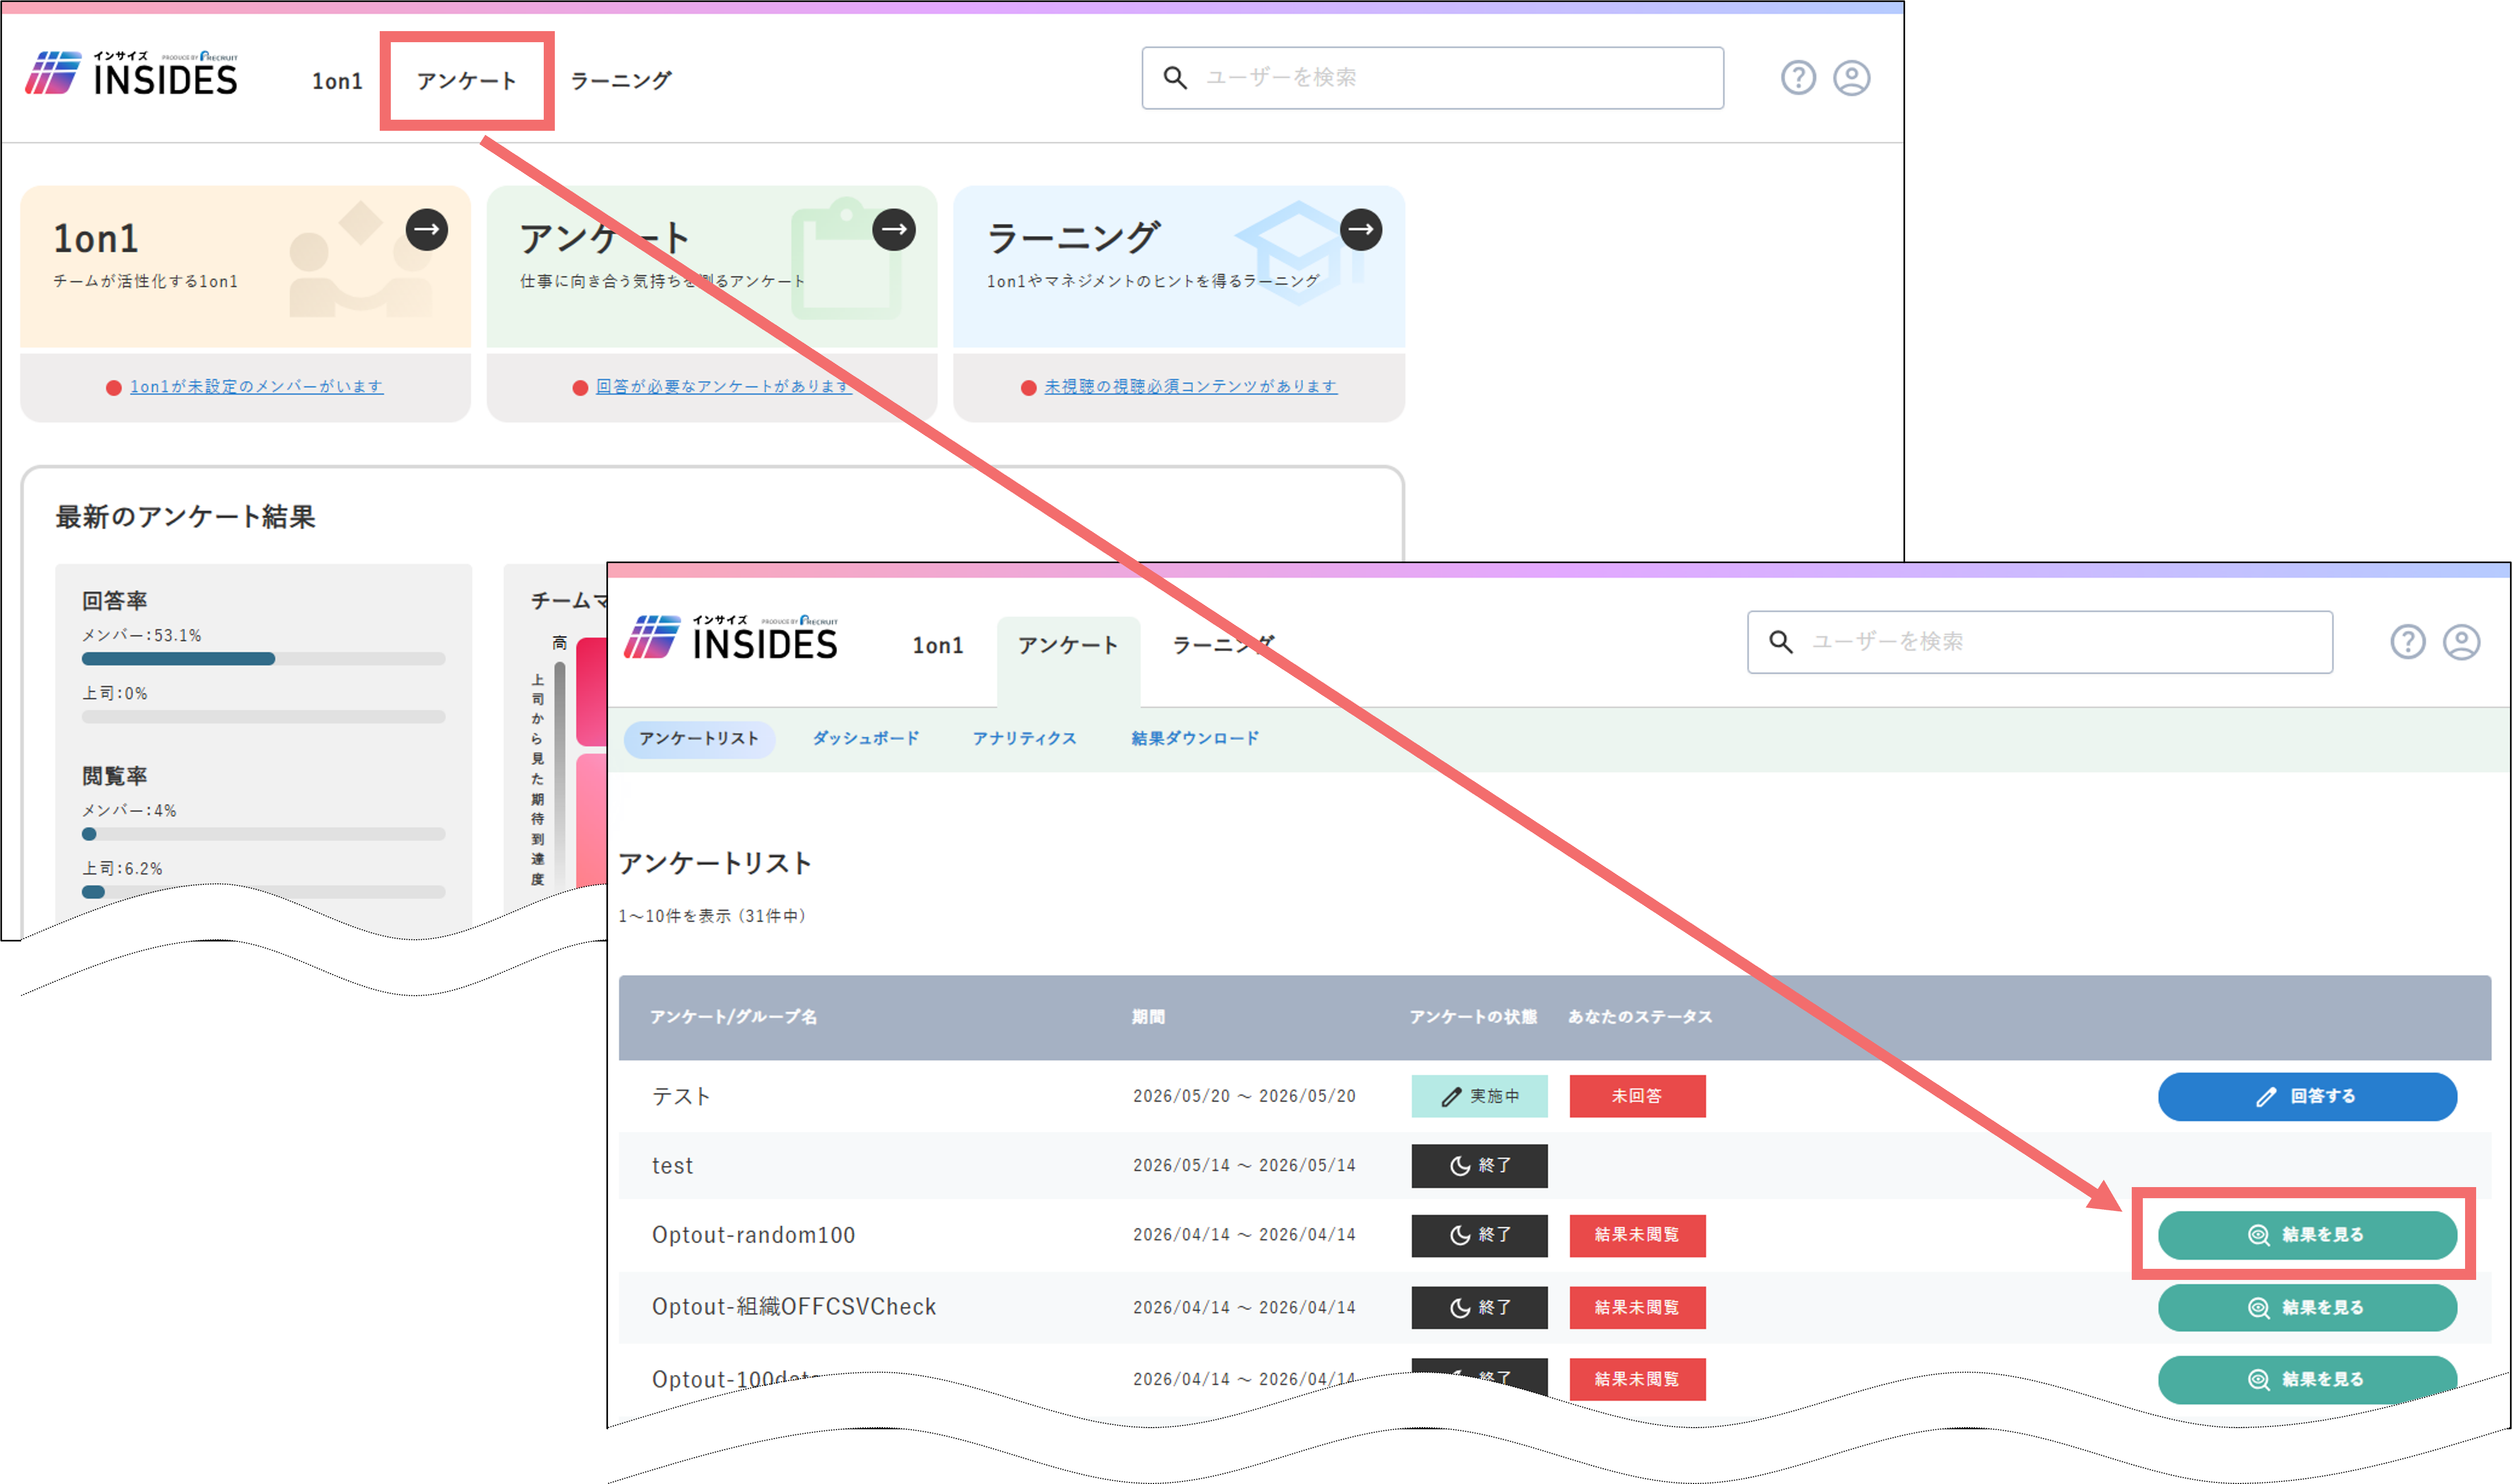Screen dimensions: 2512x1484
Task: Click the 2026/05/14 ～ 2026/05/14 period cell
Action: (x=1244, y=1166)
